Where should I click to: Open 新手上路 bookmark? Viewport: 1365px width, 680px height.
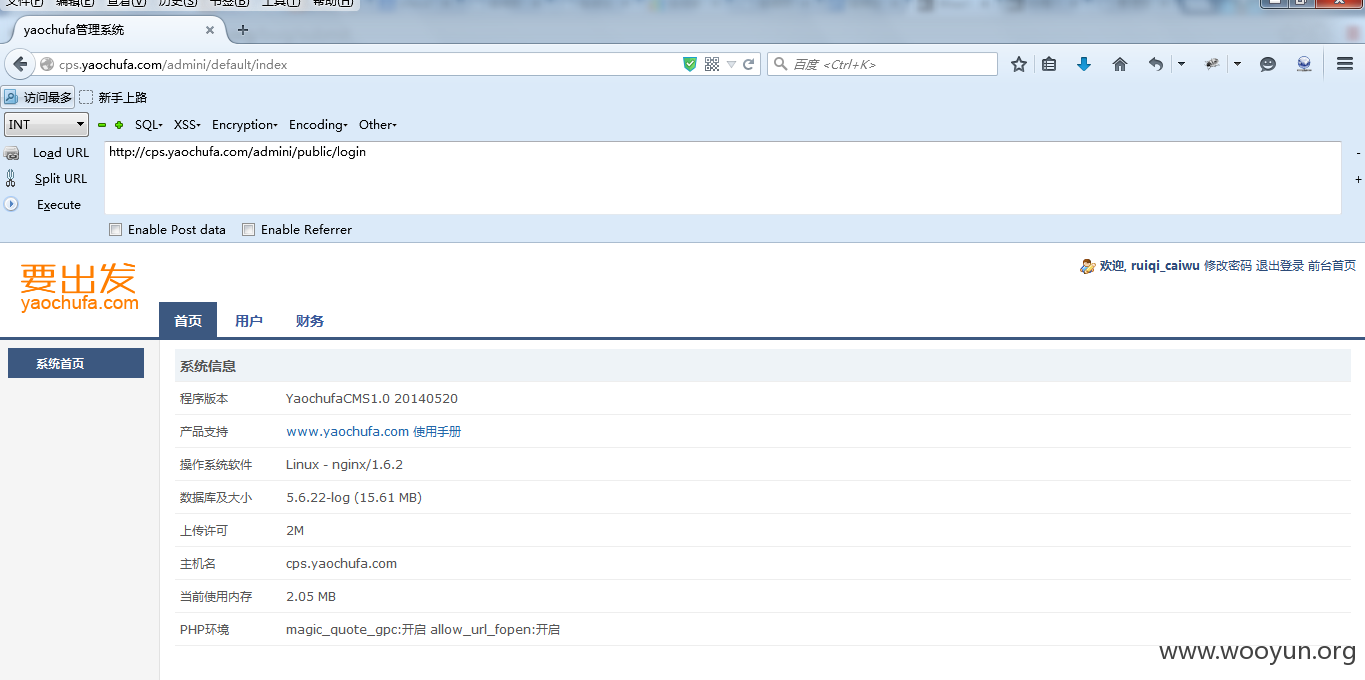pos(113,97)
